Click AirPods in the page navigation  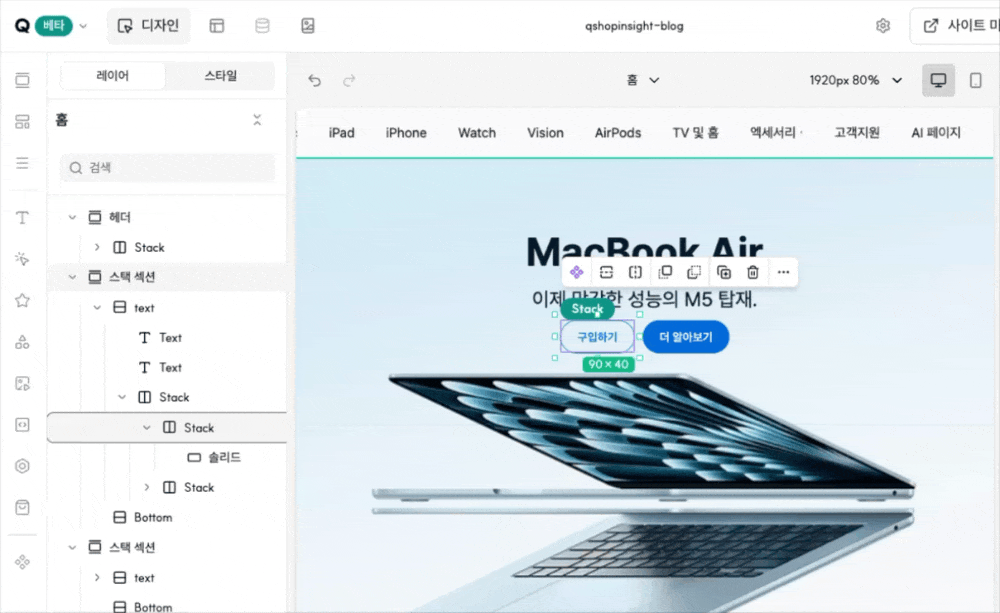pyautogui.click(x=617, y=133)
